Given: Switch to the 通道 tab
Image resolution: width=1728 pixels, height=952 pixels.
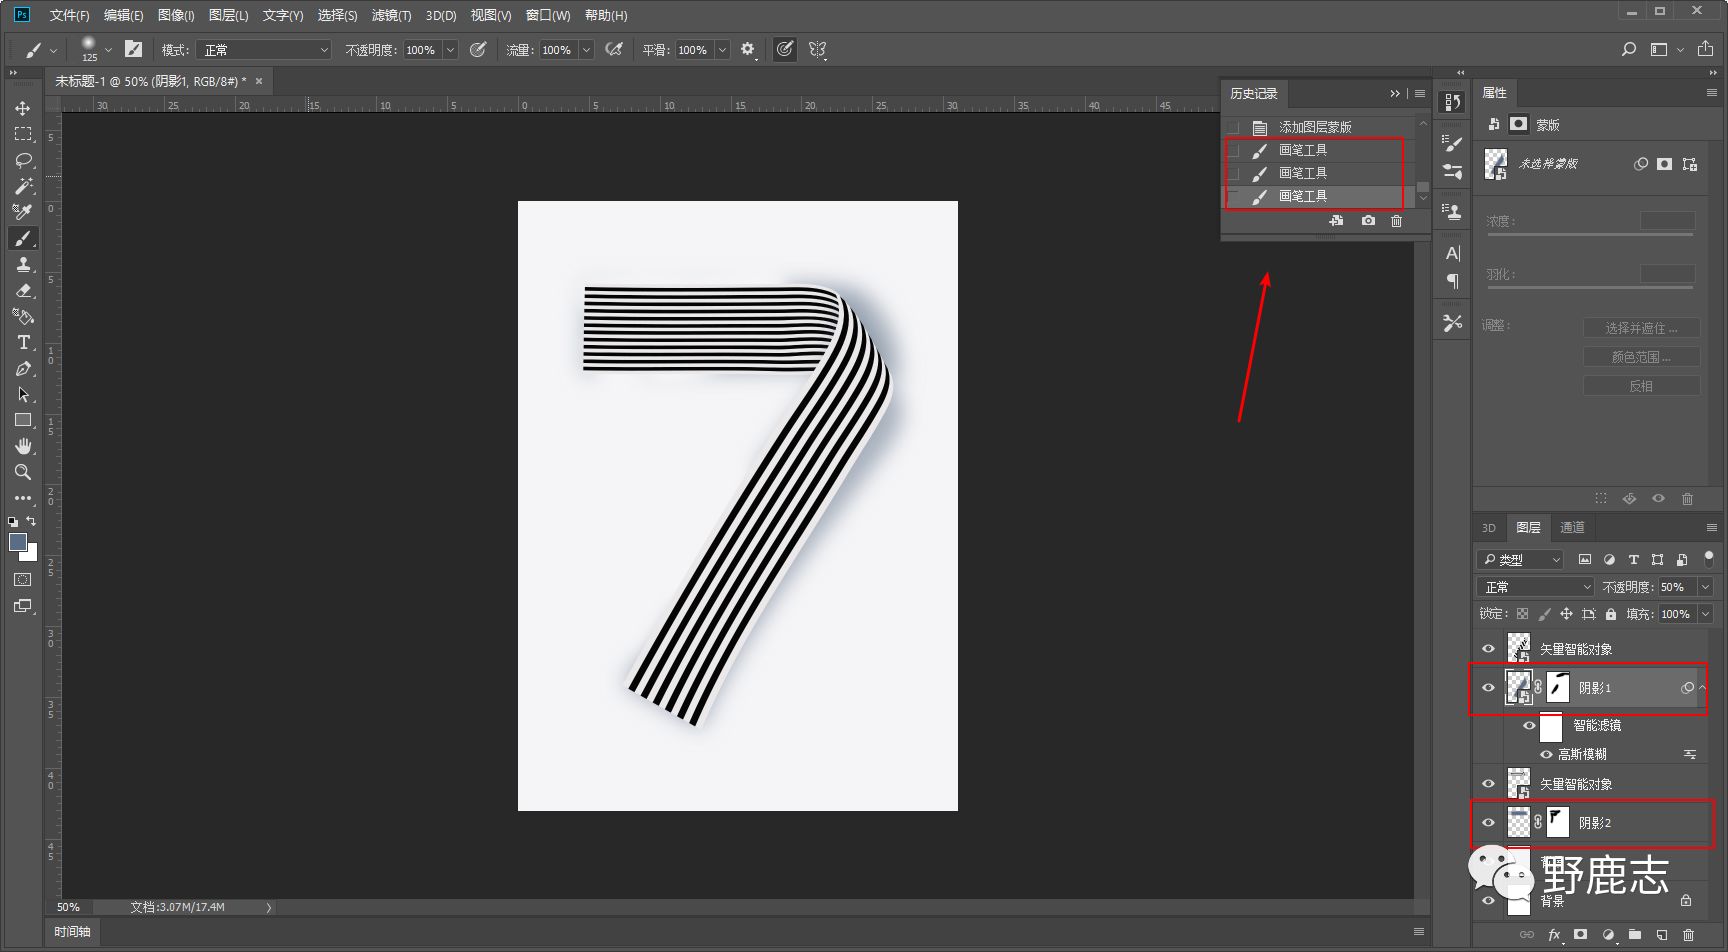Looking at the screenshot, I should [1572, 528].
